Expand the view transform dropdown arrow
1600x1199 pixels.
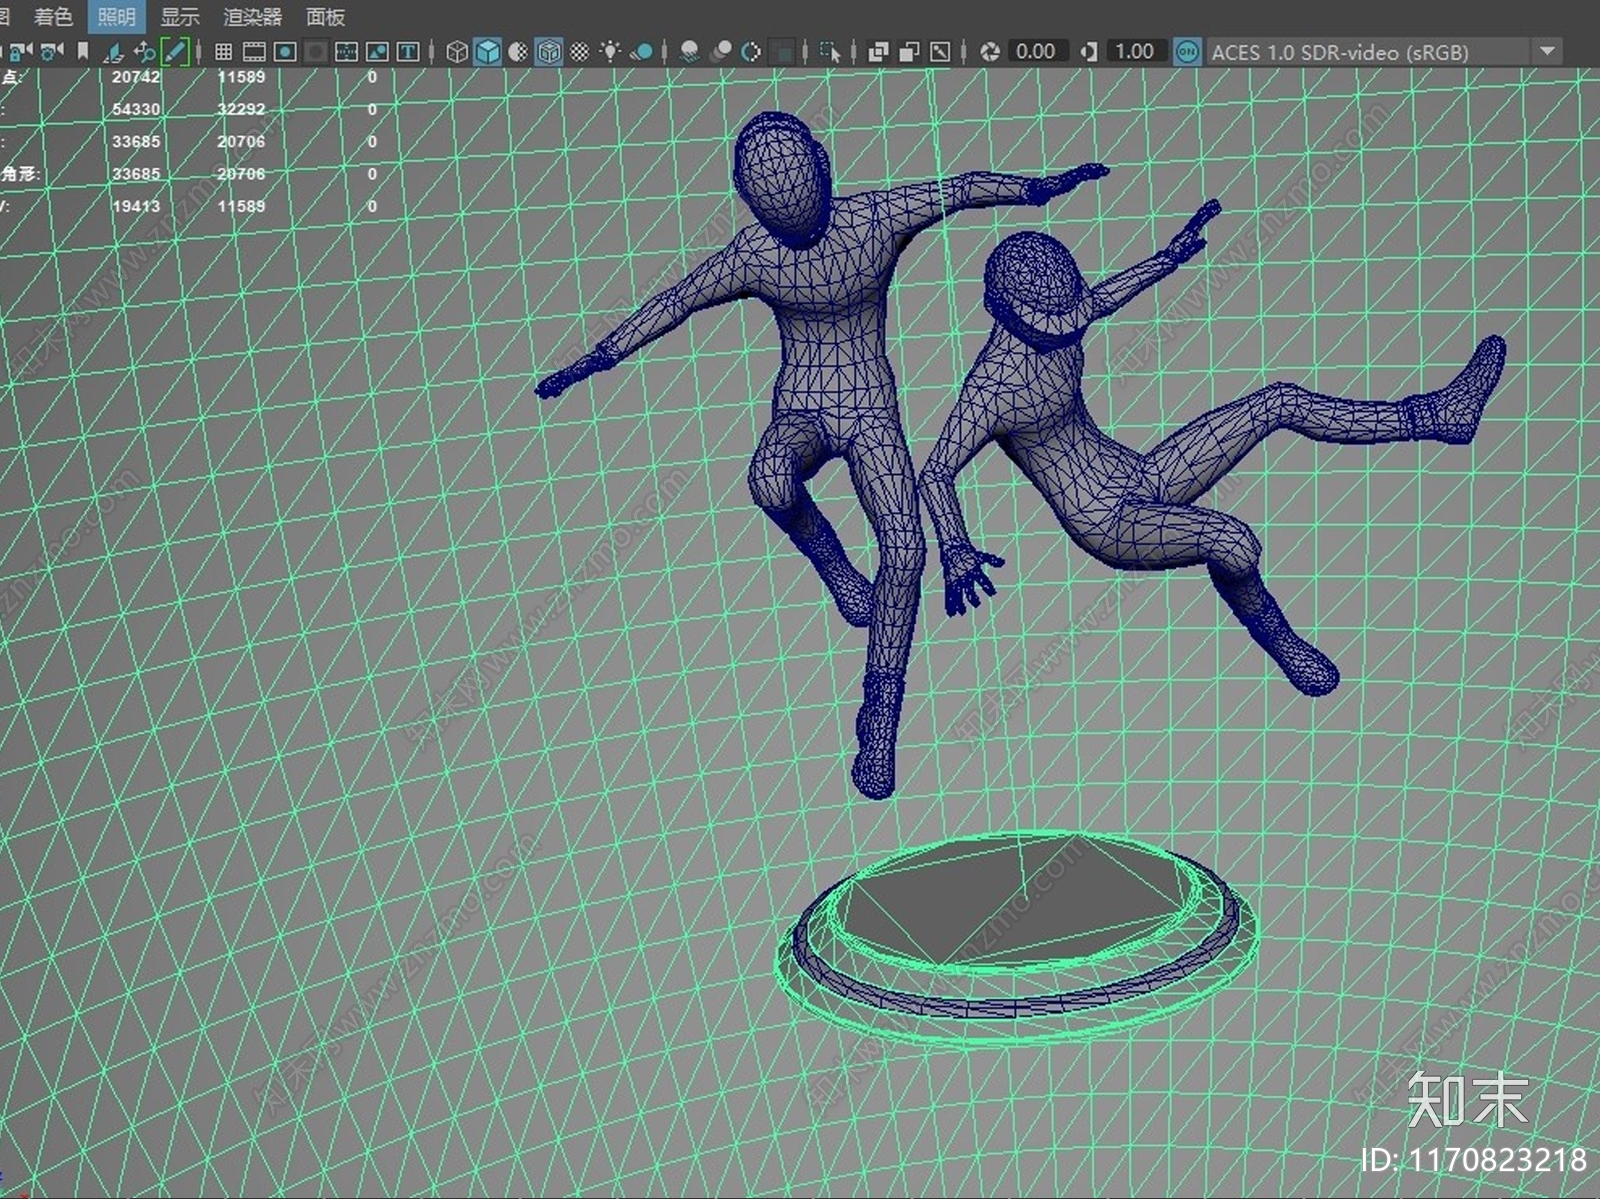[x=1547, y=51]
